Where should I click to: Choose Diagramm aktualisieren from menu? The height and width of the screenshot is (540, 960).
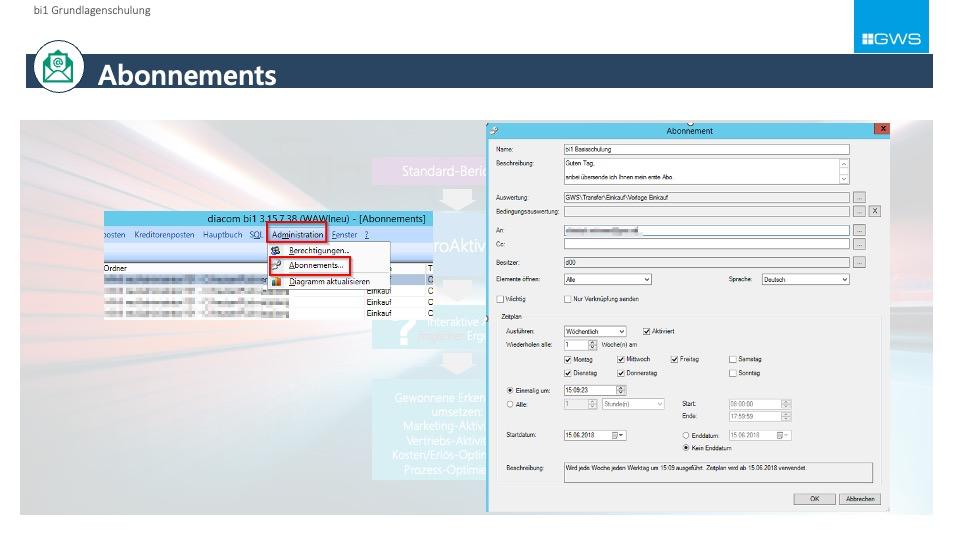pos(329,282)
